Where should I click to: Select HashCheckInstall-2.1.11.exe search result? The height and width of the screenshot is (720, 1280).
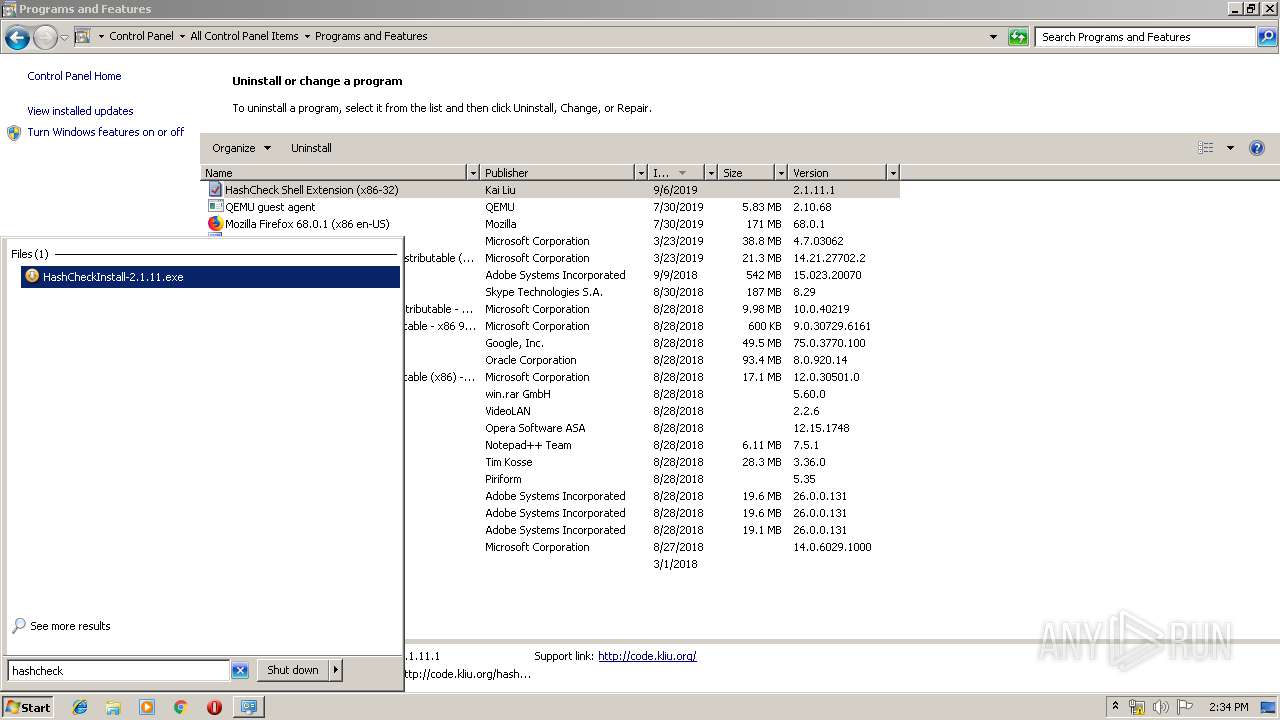(x=210, y=277)
